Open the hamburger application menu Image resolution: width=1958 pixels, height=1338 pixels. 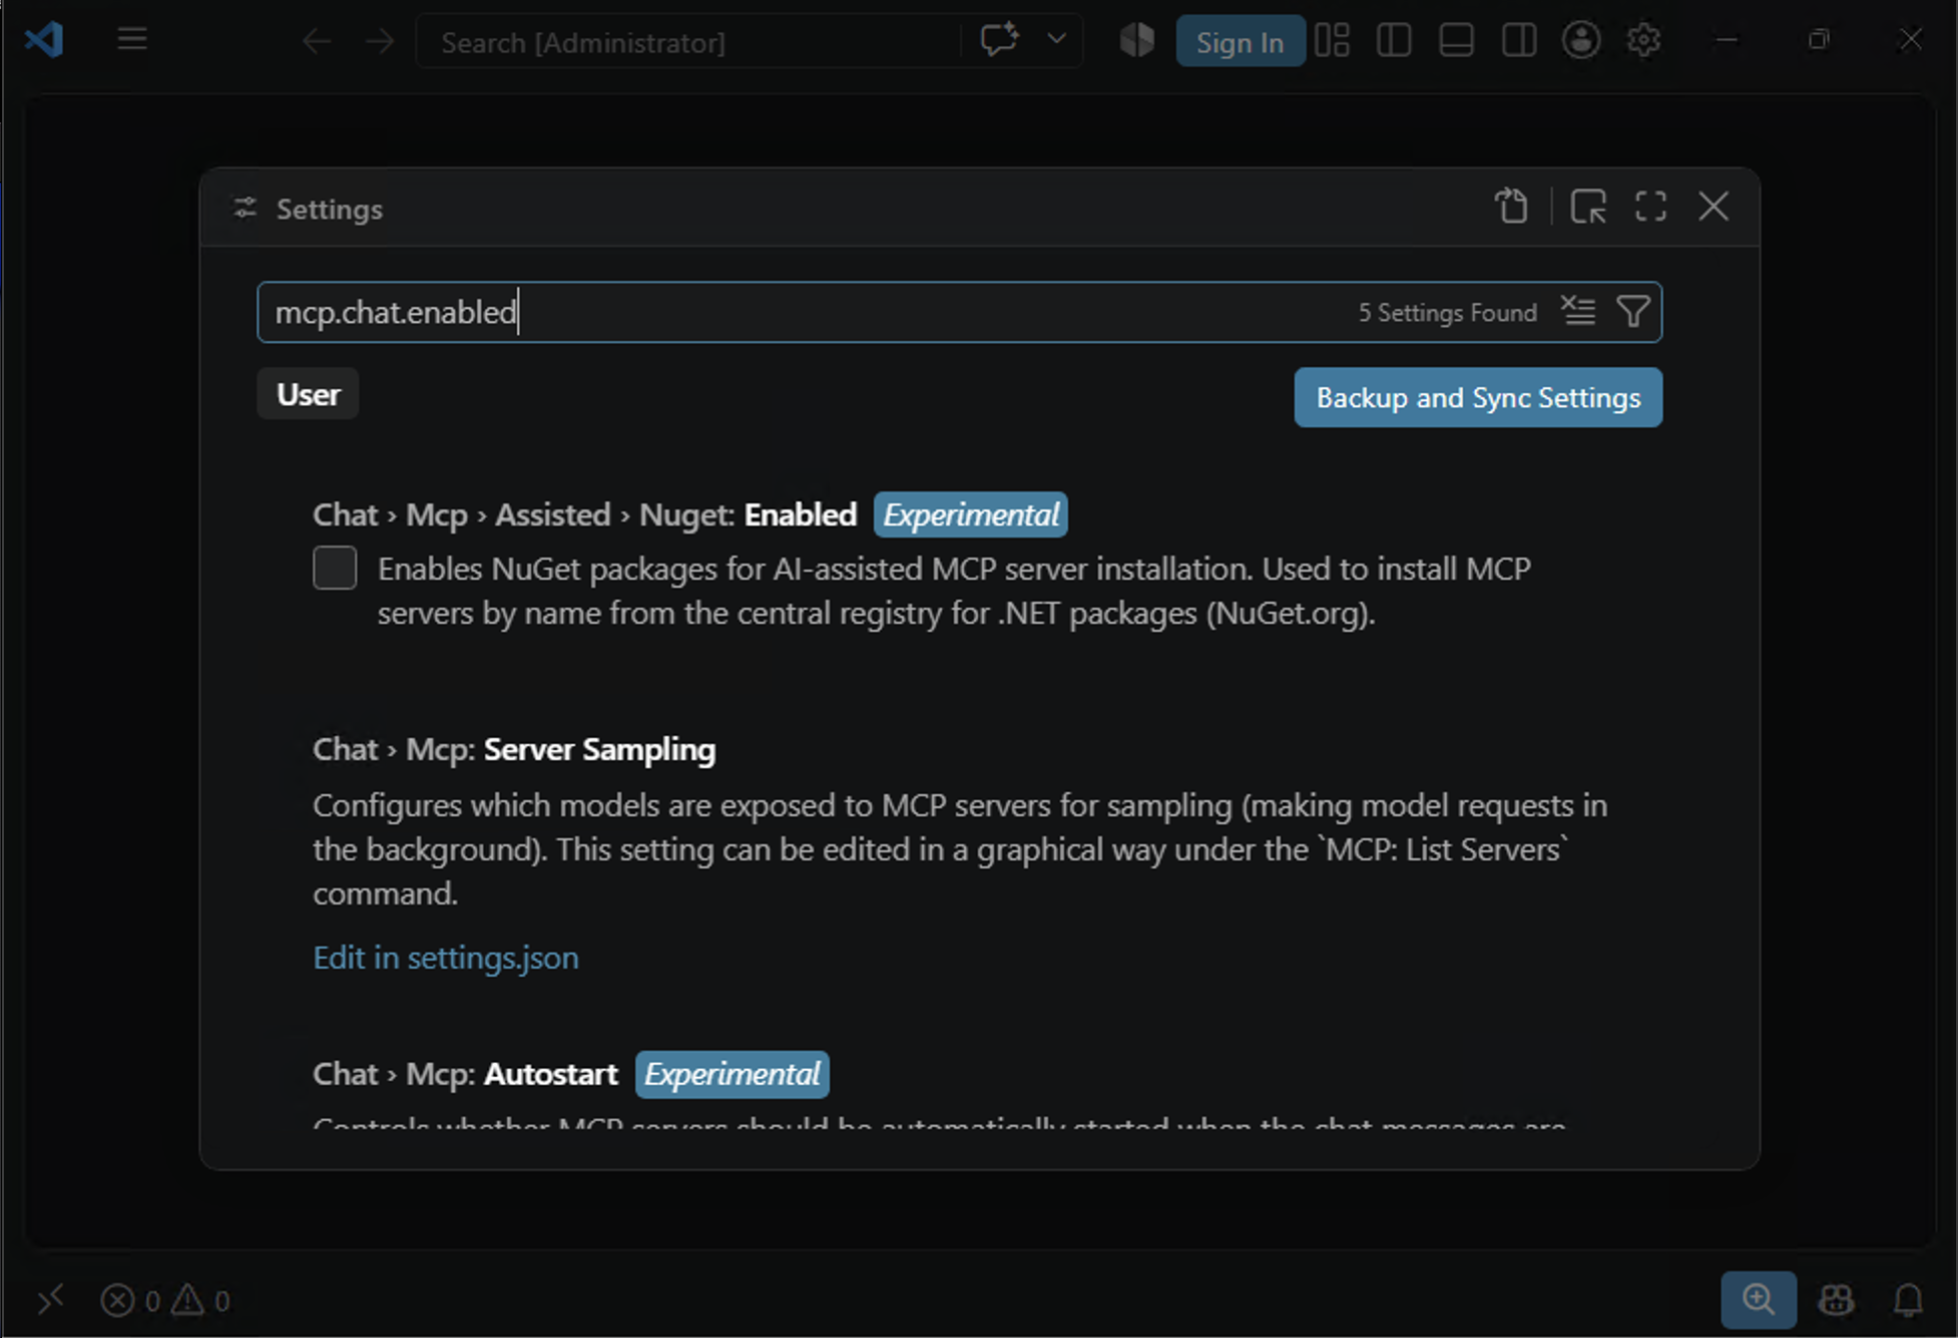(132, 40)
